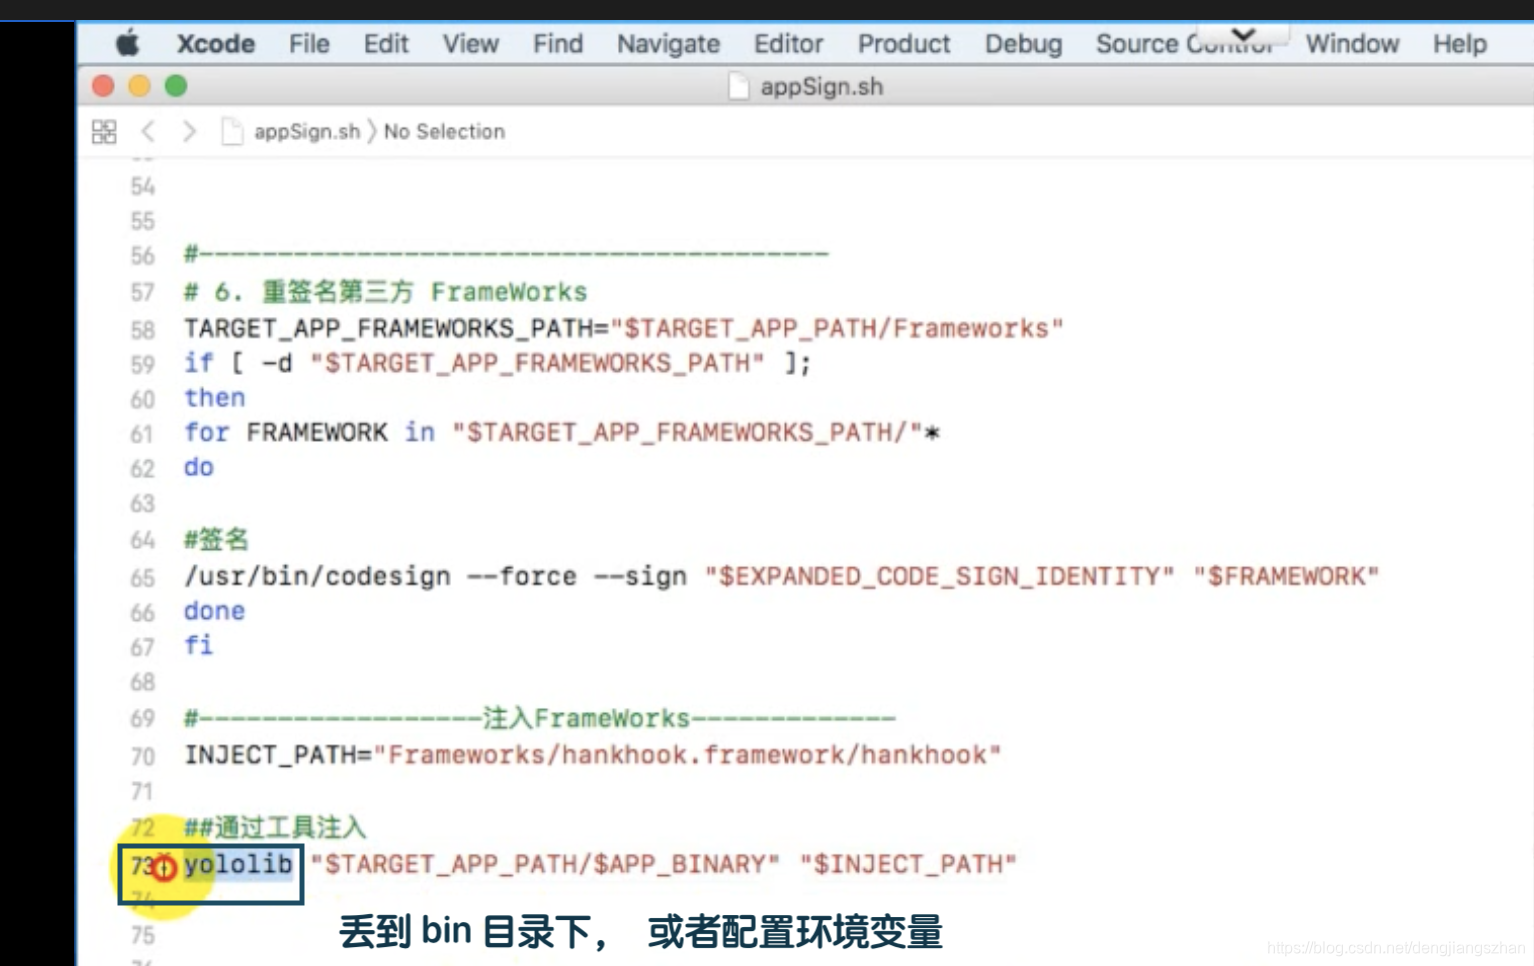Click the 'if [ -d' condition on line 59
This screenshot has height=966, width=1534.
[x=238, y=363]
